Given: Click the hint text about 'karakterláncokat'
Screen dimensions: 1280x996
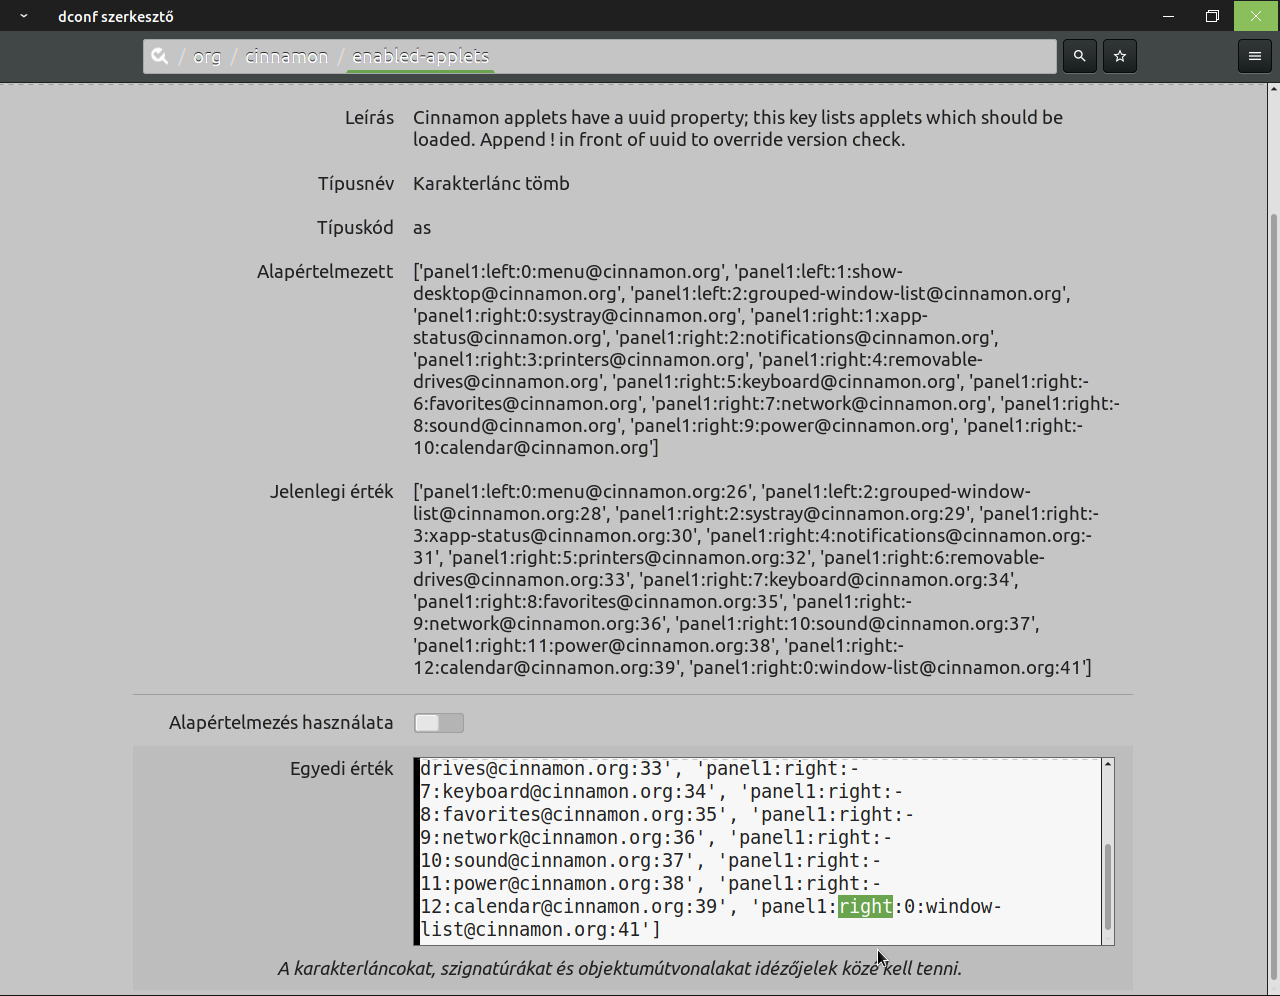Looking at the screenshot, I should (x=620, y=968).
